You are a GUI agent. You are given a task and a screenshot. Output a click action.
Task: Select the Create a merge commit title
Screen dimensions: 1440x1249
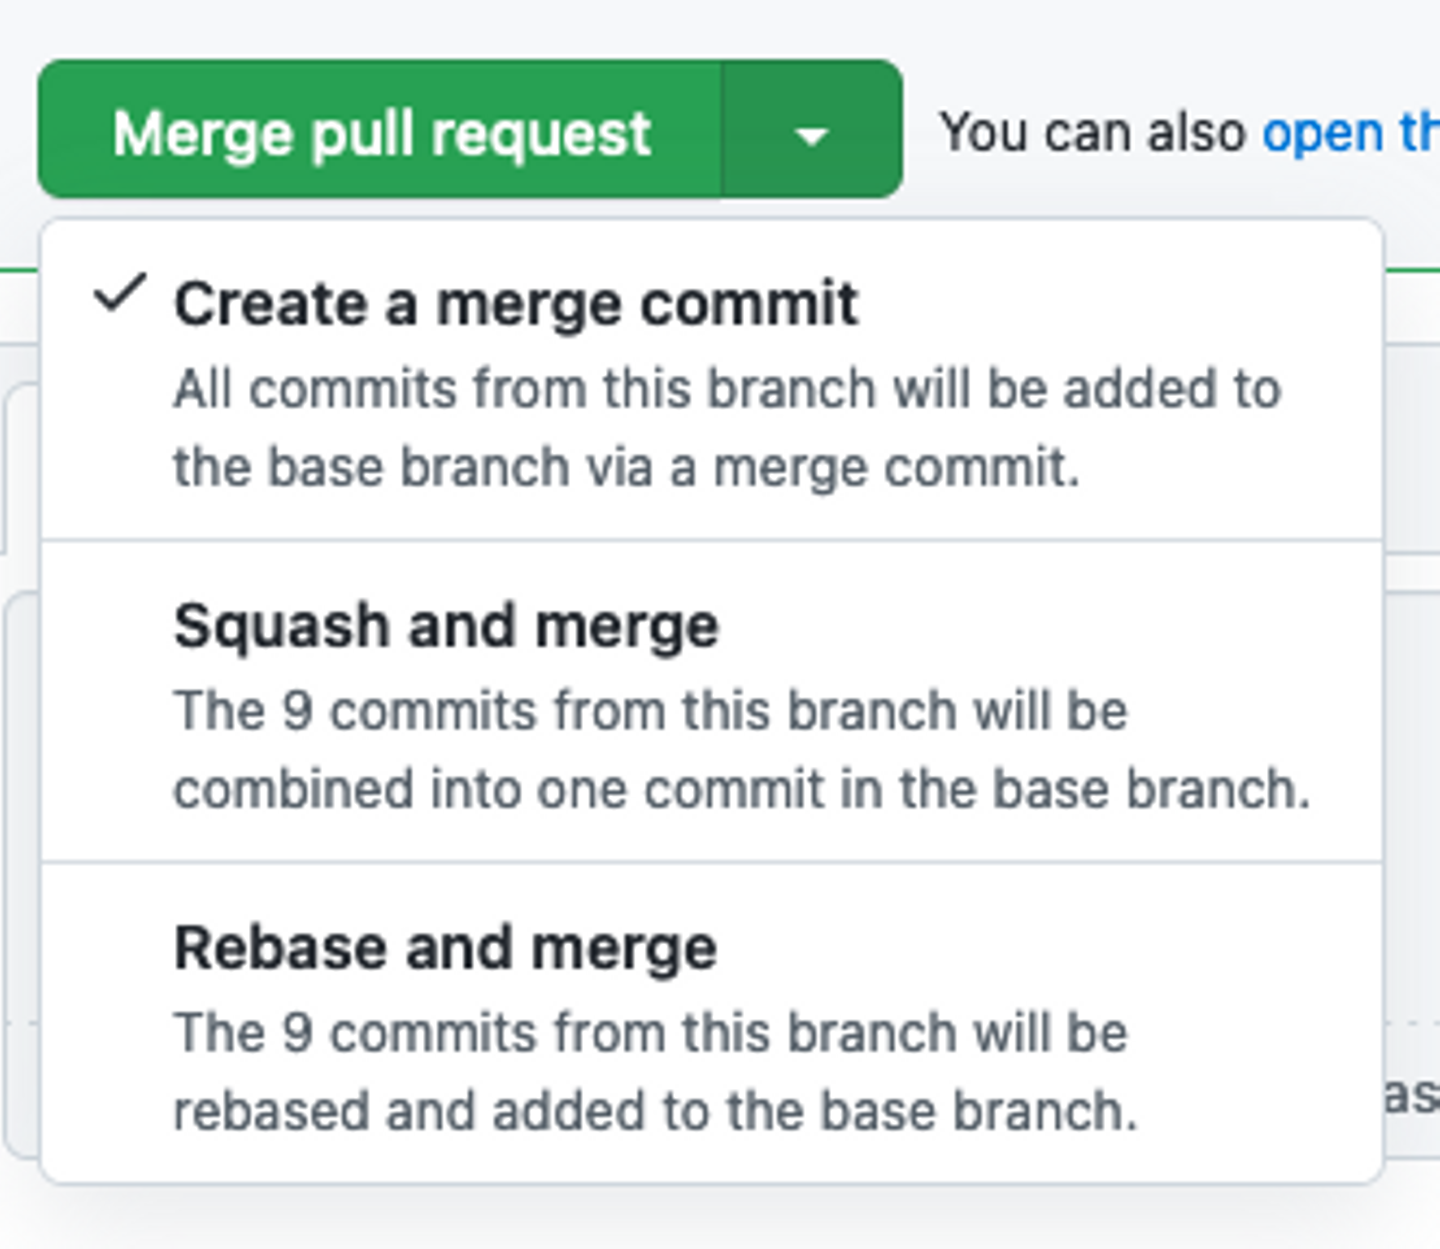point(516,303)
